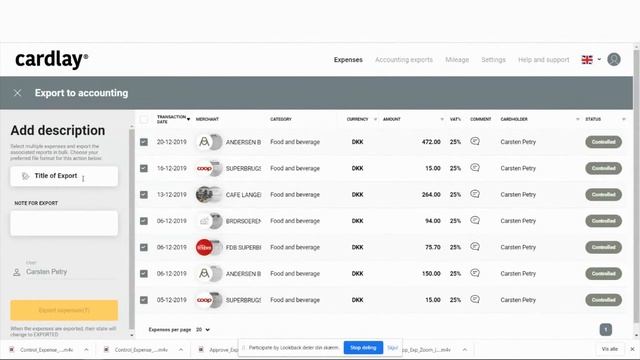This screenshot has height=360, width=640.
Task: Go to page 1 in pagination
Action: click(606, 329)
